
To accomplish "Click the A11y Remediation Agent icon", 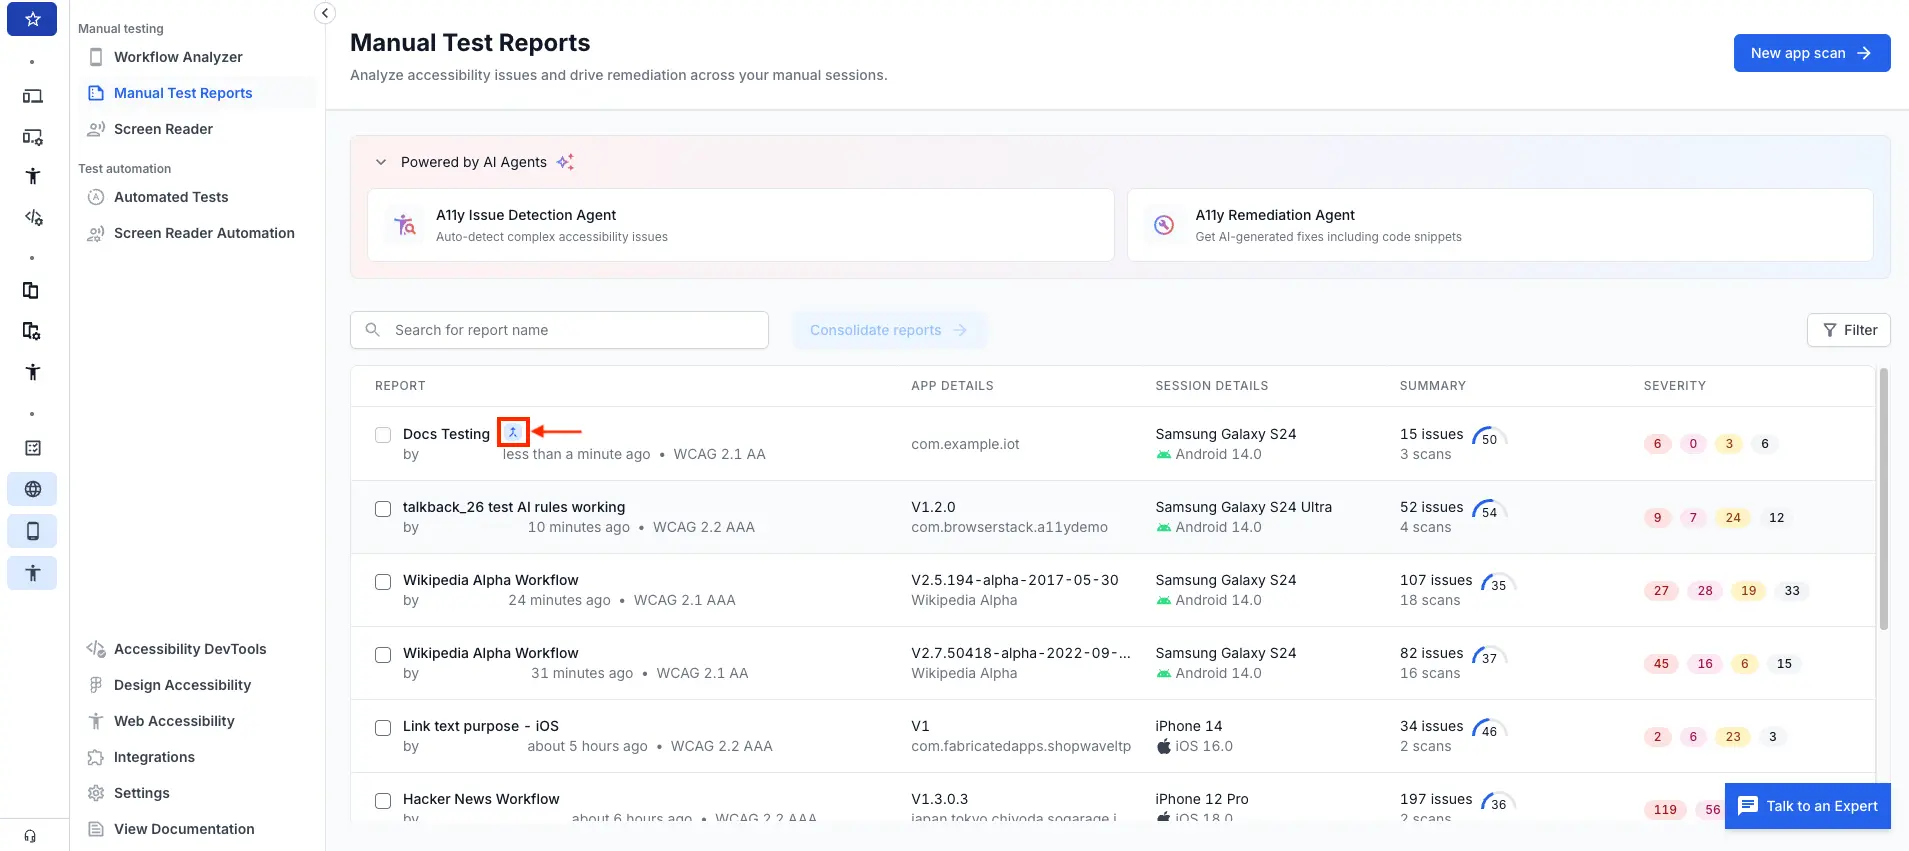I will coord(1164,225).
